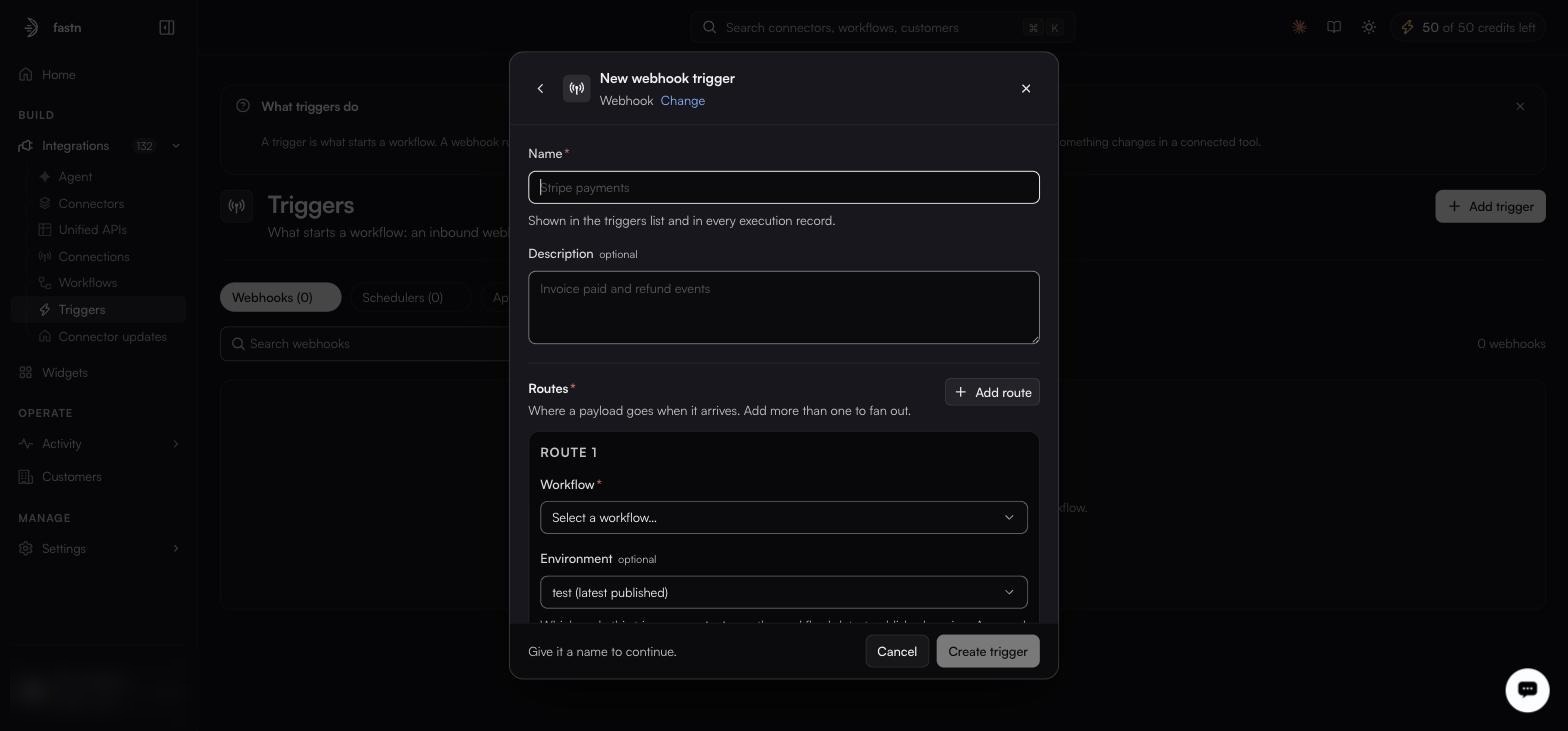Open Widgets in the sidebar

click(98, 373)
